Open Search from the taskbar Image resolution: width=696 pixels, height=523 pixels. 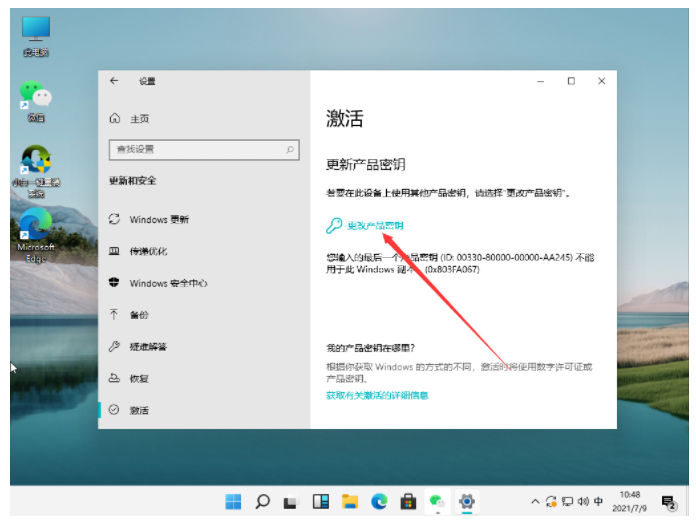coord(262,501)
